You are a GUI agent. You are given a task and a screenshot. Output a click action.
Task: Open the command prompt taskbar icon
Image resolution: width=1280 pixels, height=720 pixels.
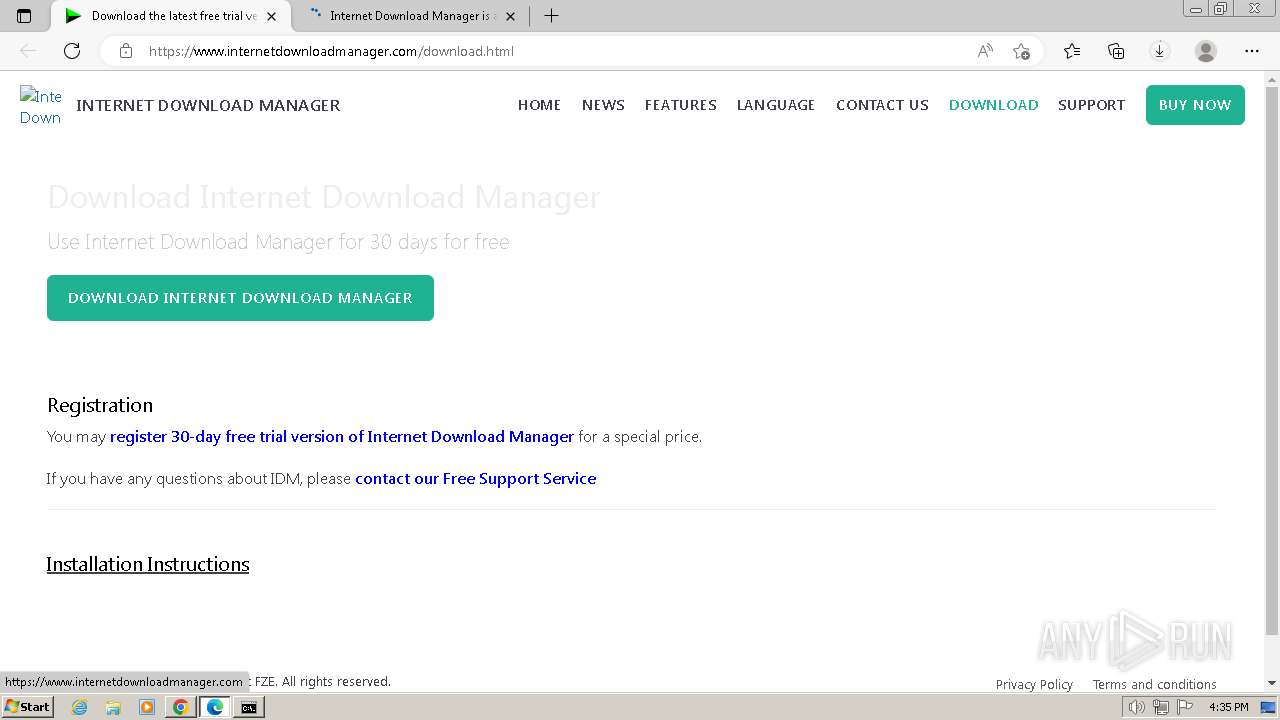pos(249,707)
